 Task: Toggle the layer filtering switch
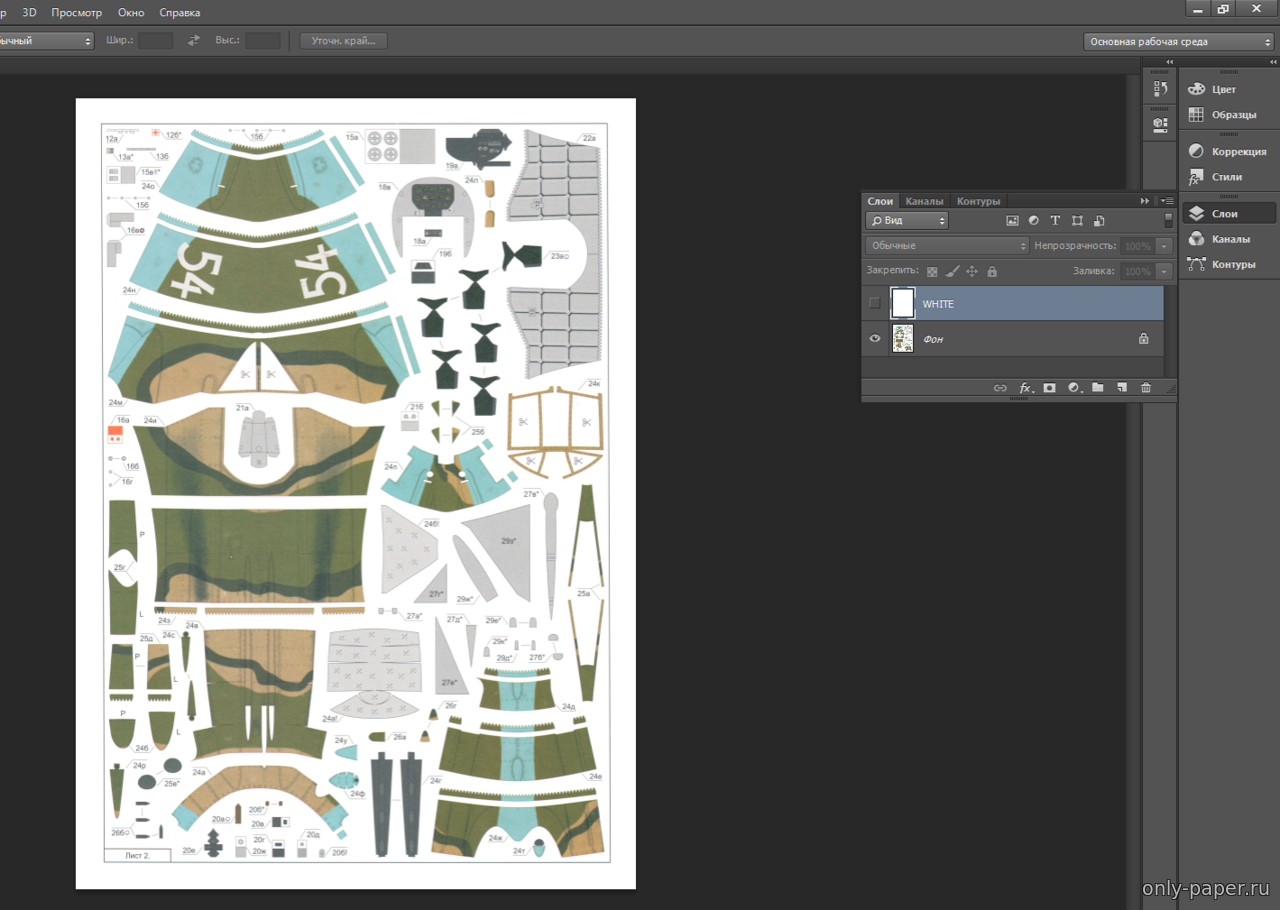coord(1168,220)
